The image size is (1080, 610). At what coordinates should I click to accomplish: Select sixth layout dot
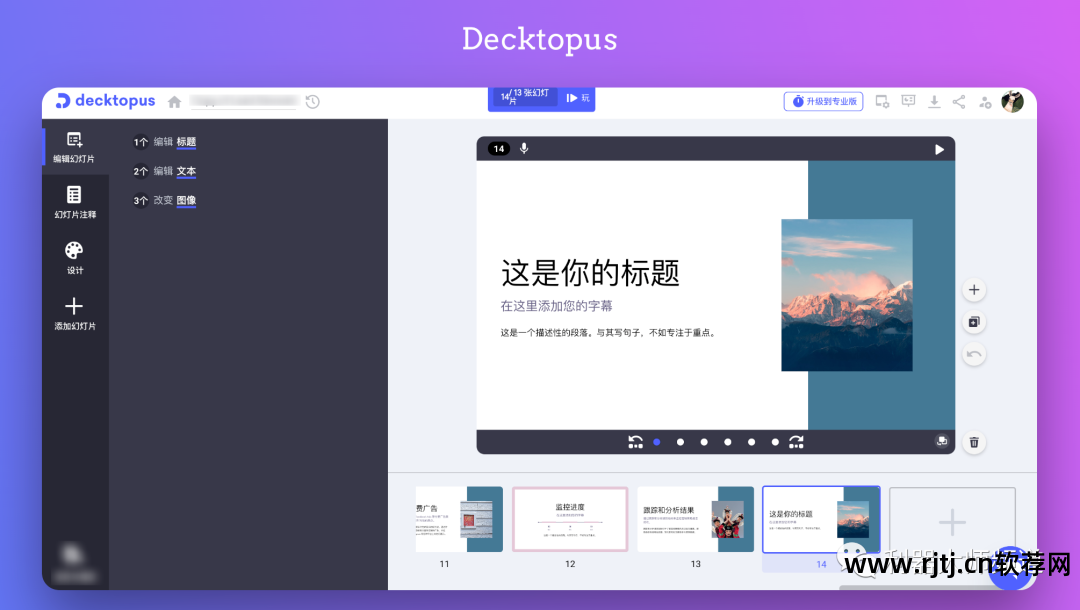[x=775, y=443]
